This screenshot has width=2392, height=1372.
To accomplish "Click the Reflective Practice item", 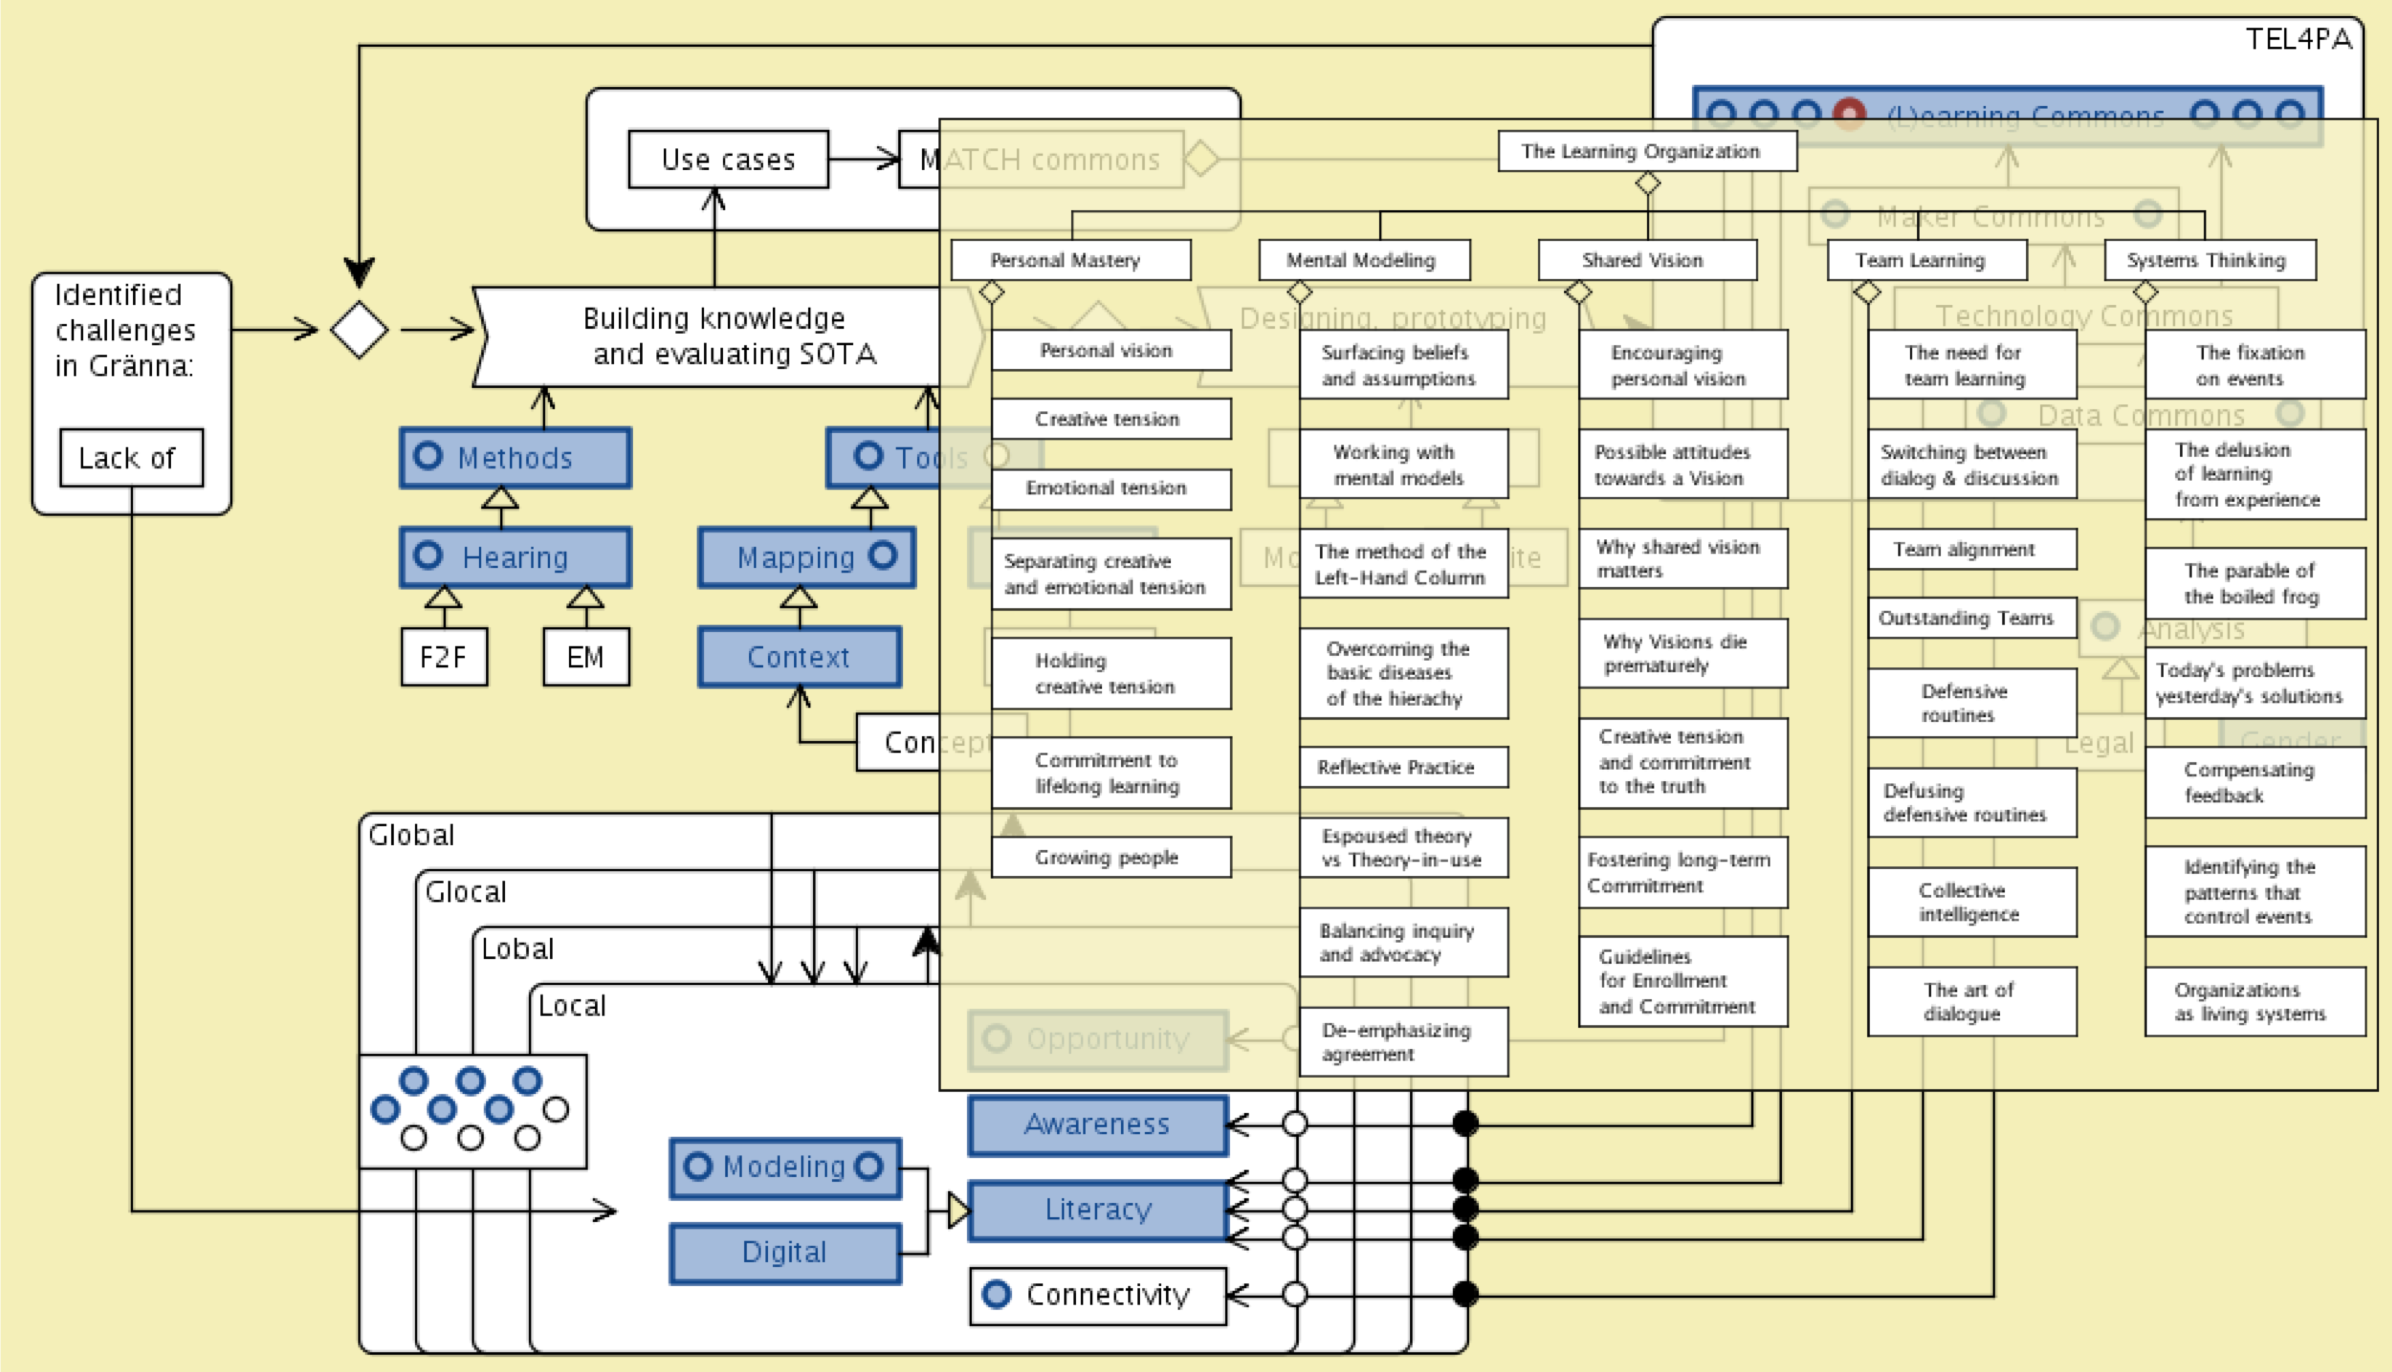I will pos(1402,767).
